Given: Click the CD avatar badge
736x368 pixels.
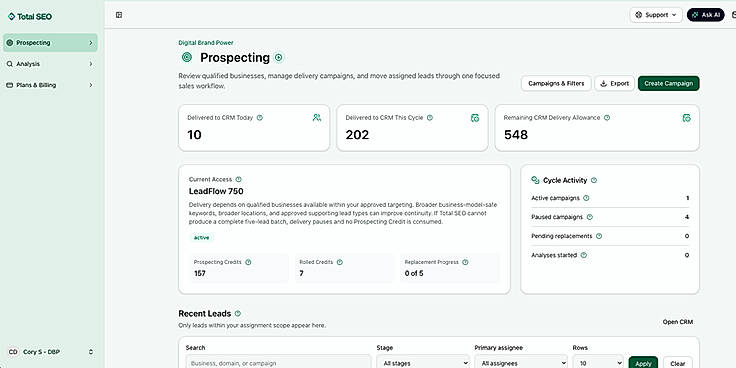Looking at the screenshot, I should [13, 352].
